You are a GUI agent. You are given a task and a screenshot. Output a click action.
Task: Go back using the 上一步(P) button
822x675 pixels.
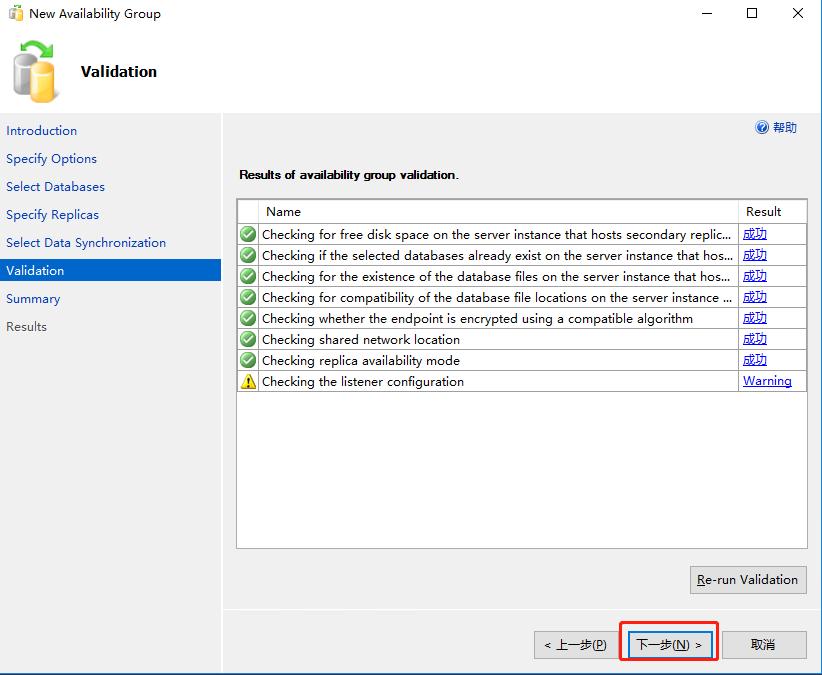coord(575,645)
